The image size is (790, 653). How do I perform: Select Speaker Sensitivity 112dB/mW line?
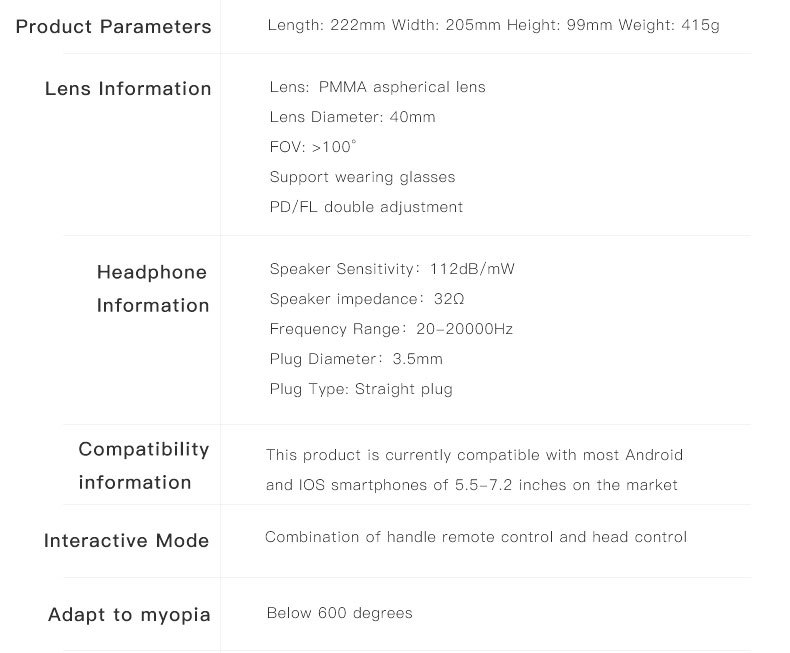(392, 269)
